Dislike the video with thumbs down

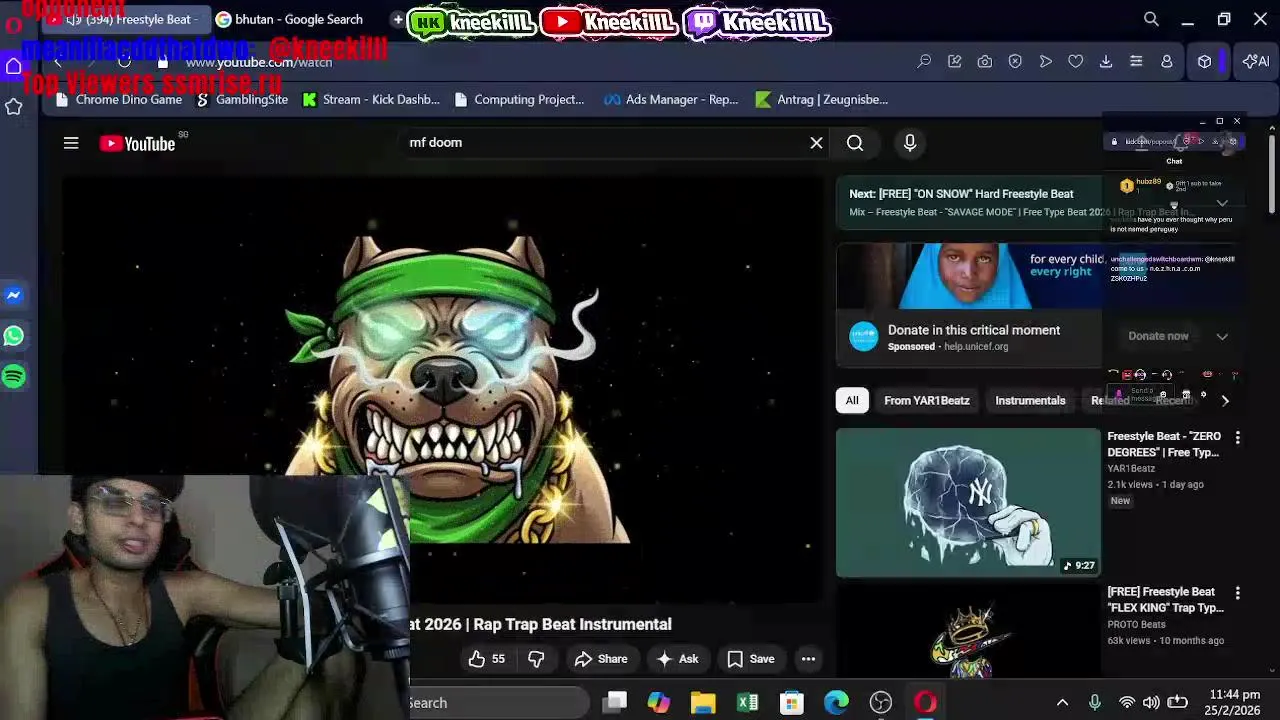tap(536, 659)
